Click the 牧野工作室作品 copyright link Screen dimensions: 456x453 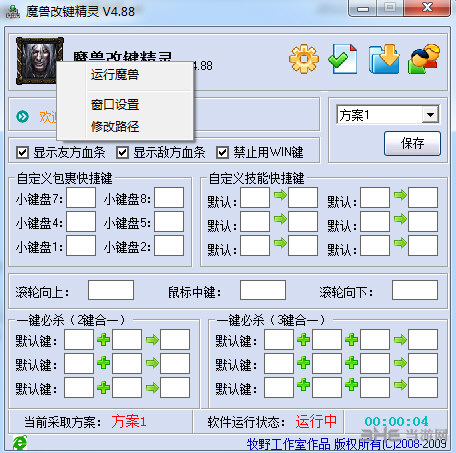click(346, 444)
